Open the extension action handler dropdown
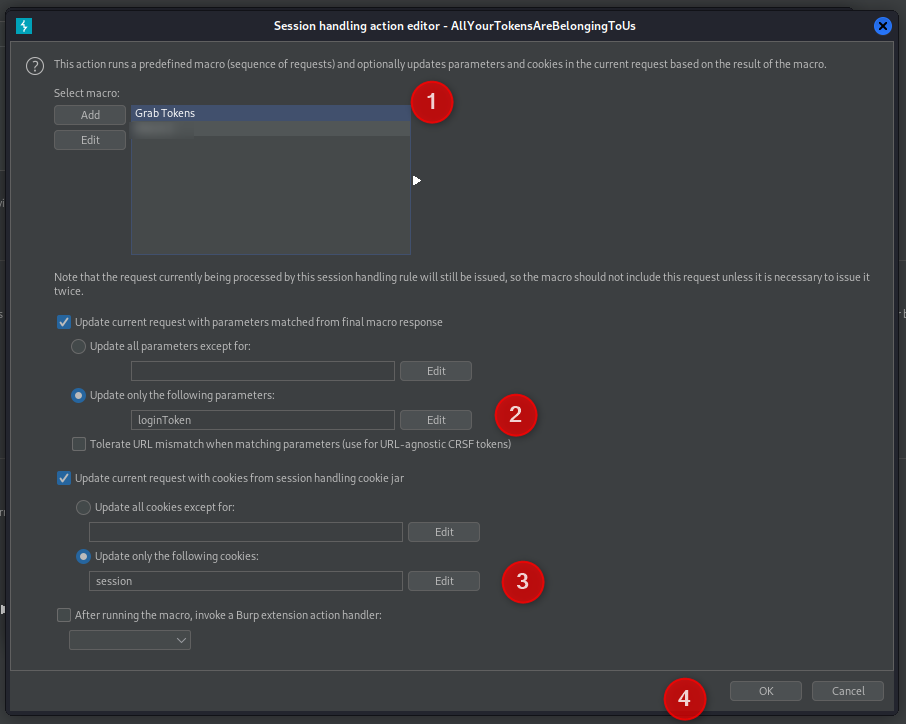906x724 pixels. point(130,640)
